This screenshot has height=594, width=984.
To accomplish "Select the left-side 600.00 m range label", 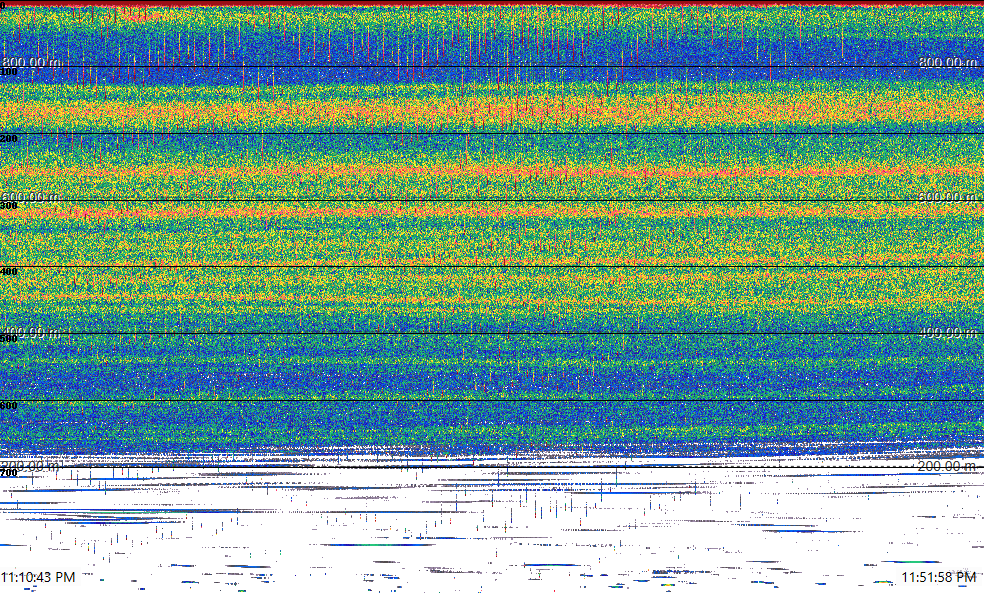I will tap(31, 196).
